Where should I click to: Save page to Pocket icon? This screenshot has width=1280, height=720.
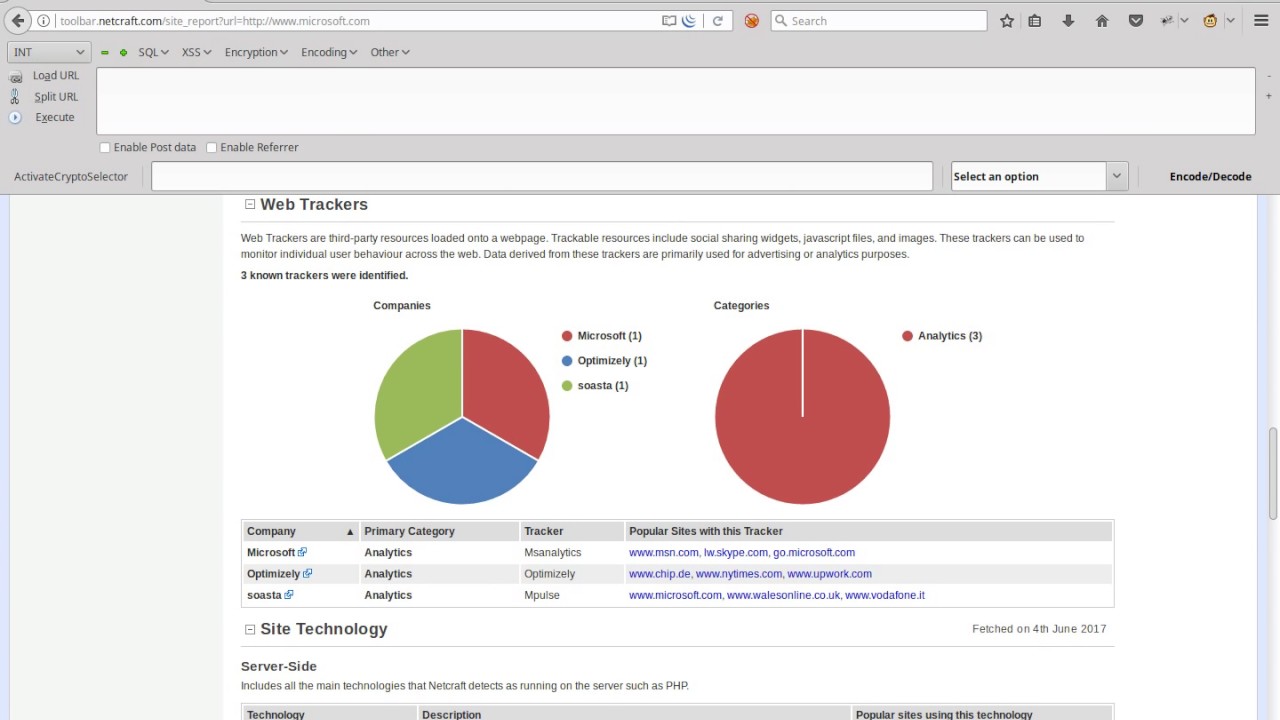pyautogui.click(x=1136, y=21)
